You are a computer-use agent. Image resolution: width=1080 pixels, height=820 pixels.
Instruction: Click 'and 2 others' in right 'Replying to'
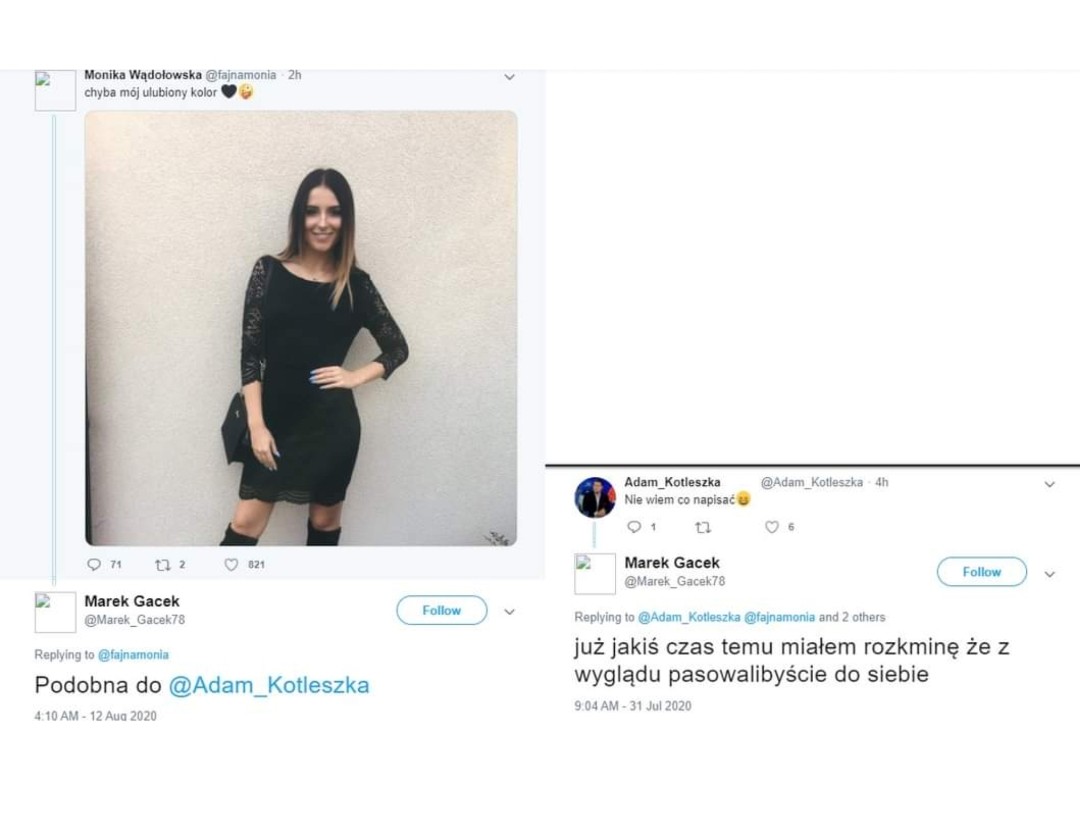click(852, 617)
